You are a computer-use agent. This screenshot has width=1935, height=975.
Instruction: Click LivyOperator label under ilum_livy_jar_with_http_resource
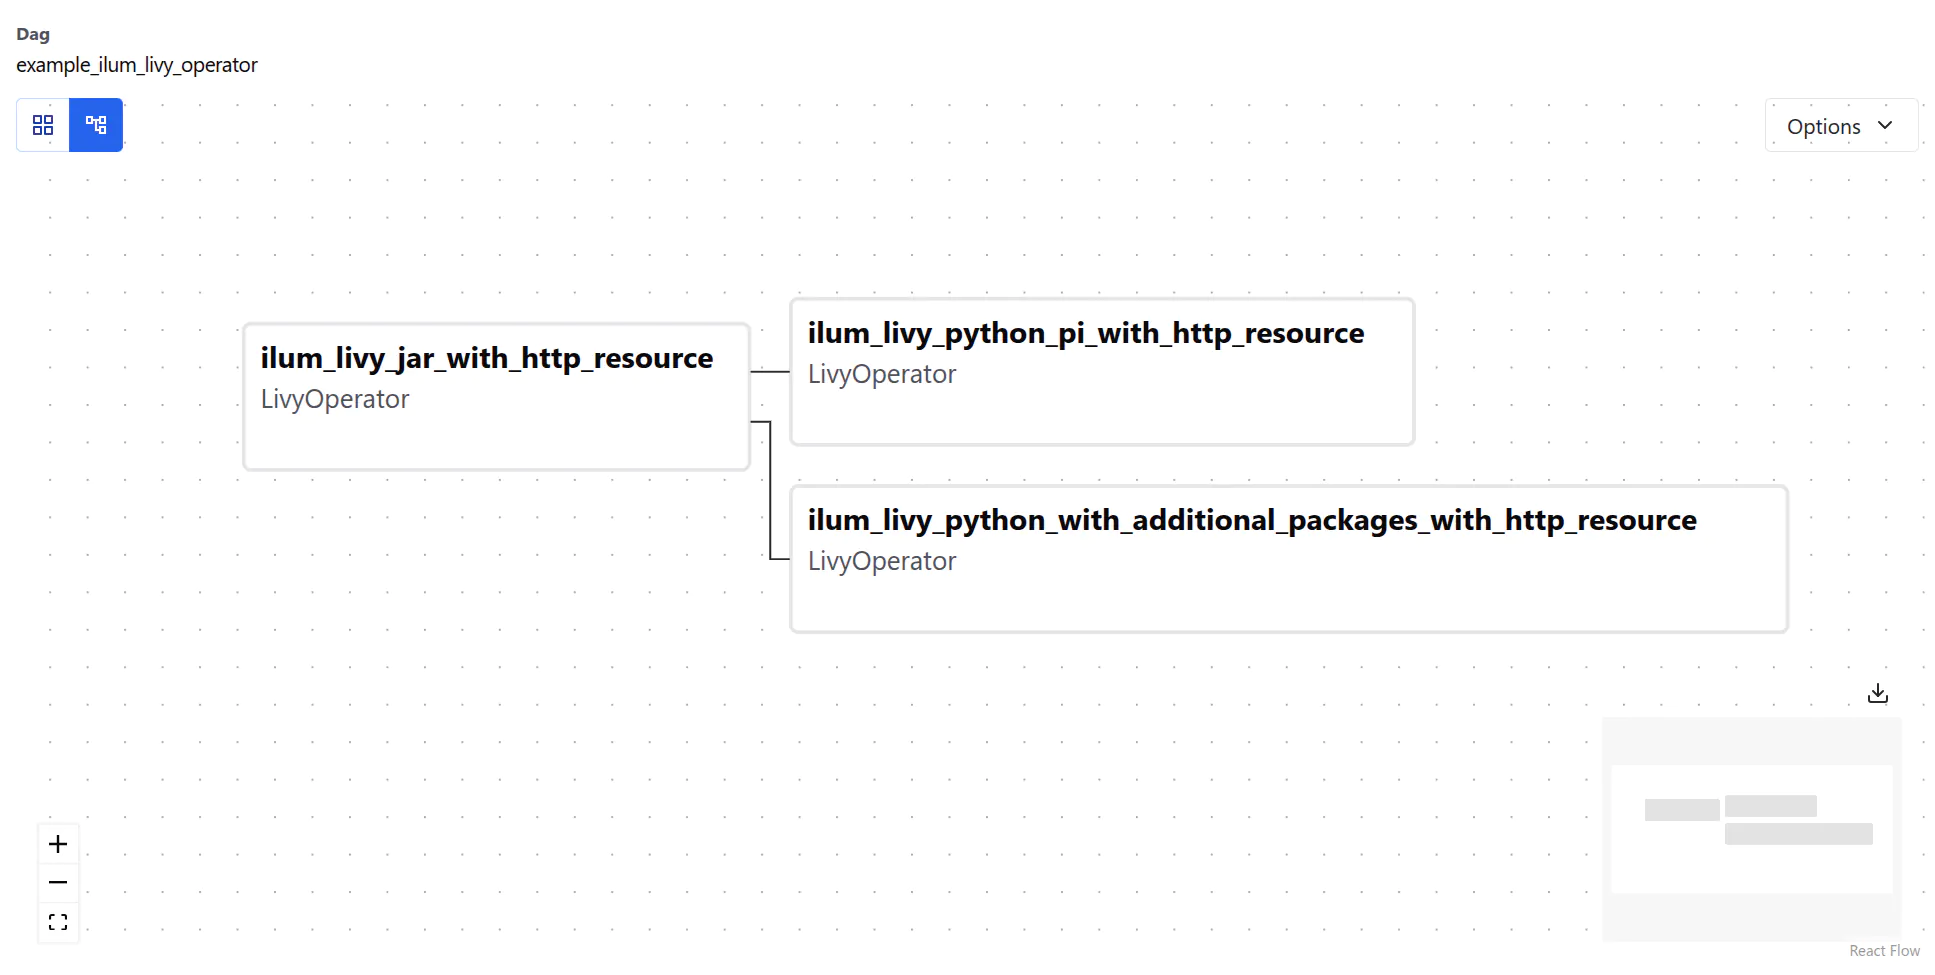pos(335,399)
